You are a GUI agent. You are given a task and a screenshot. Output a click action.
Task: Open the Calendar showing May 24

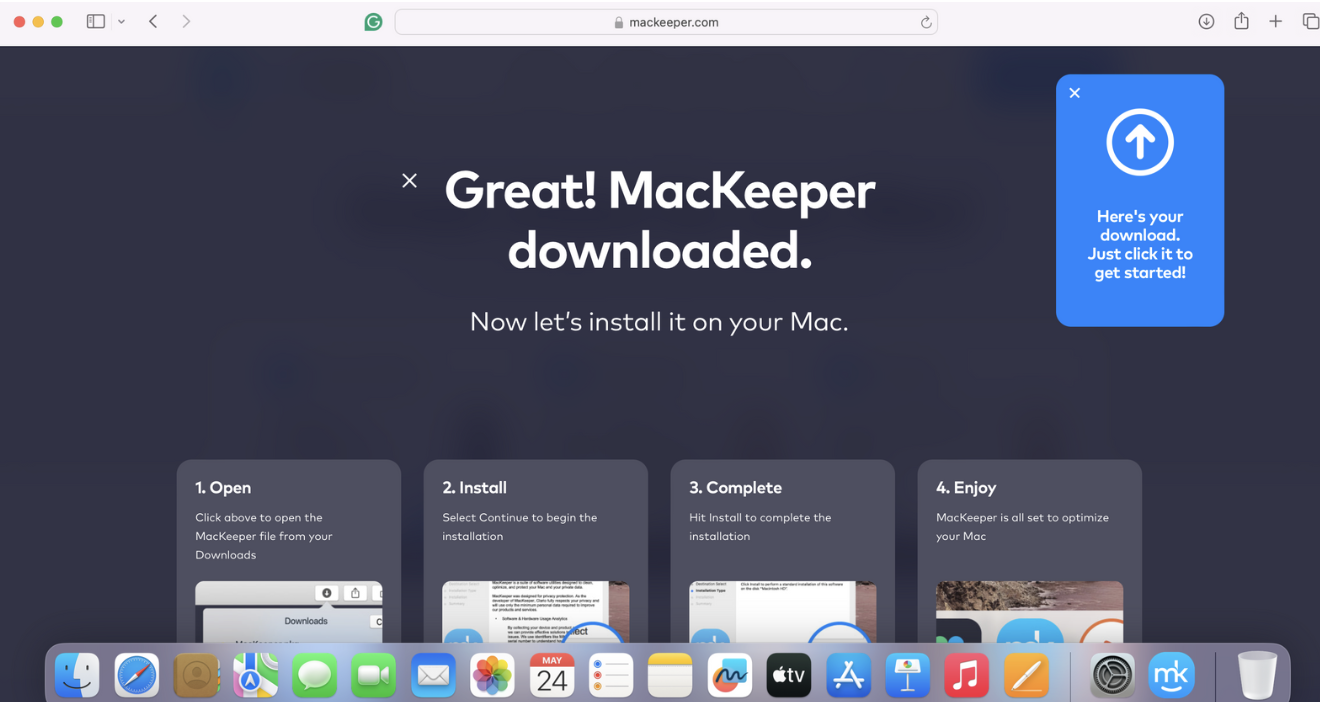pos(551,675)
